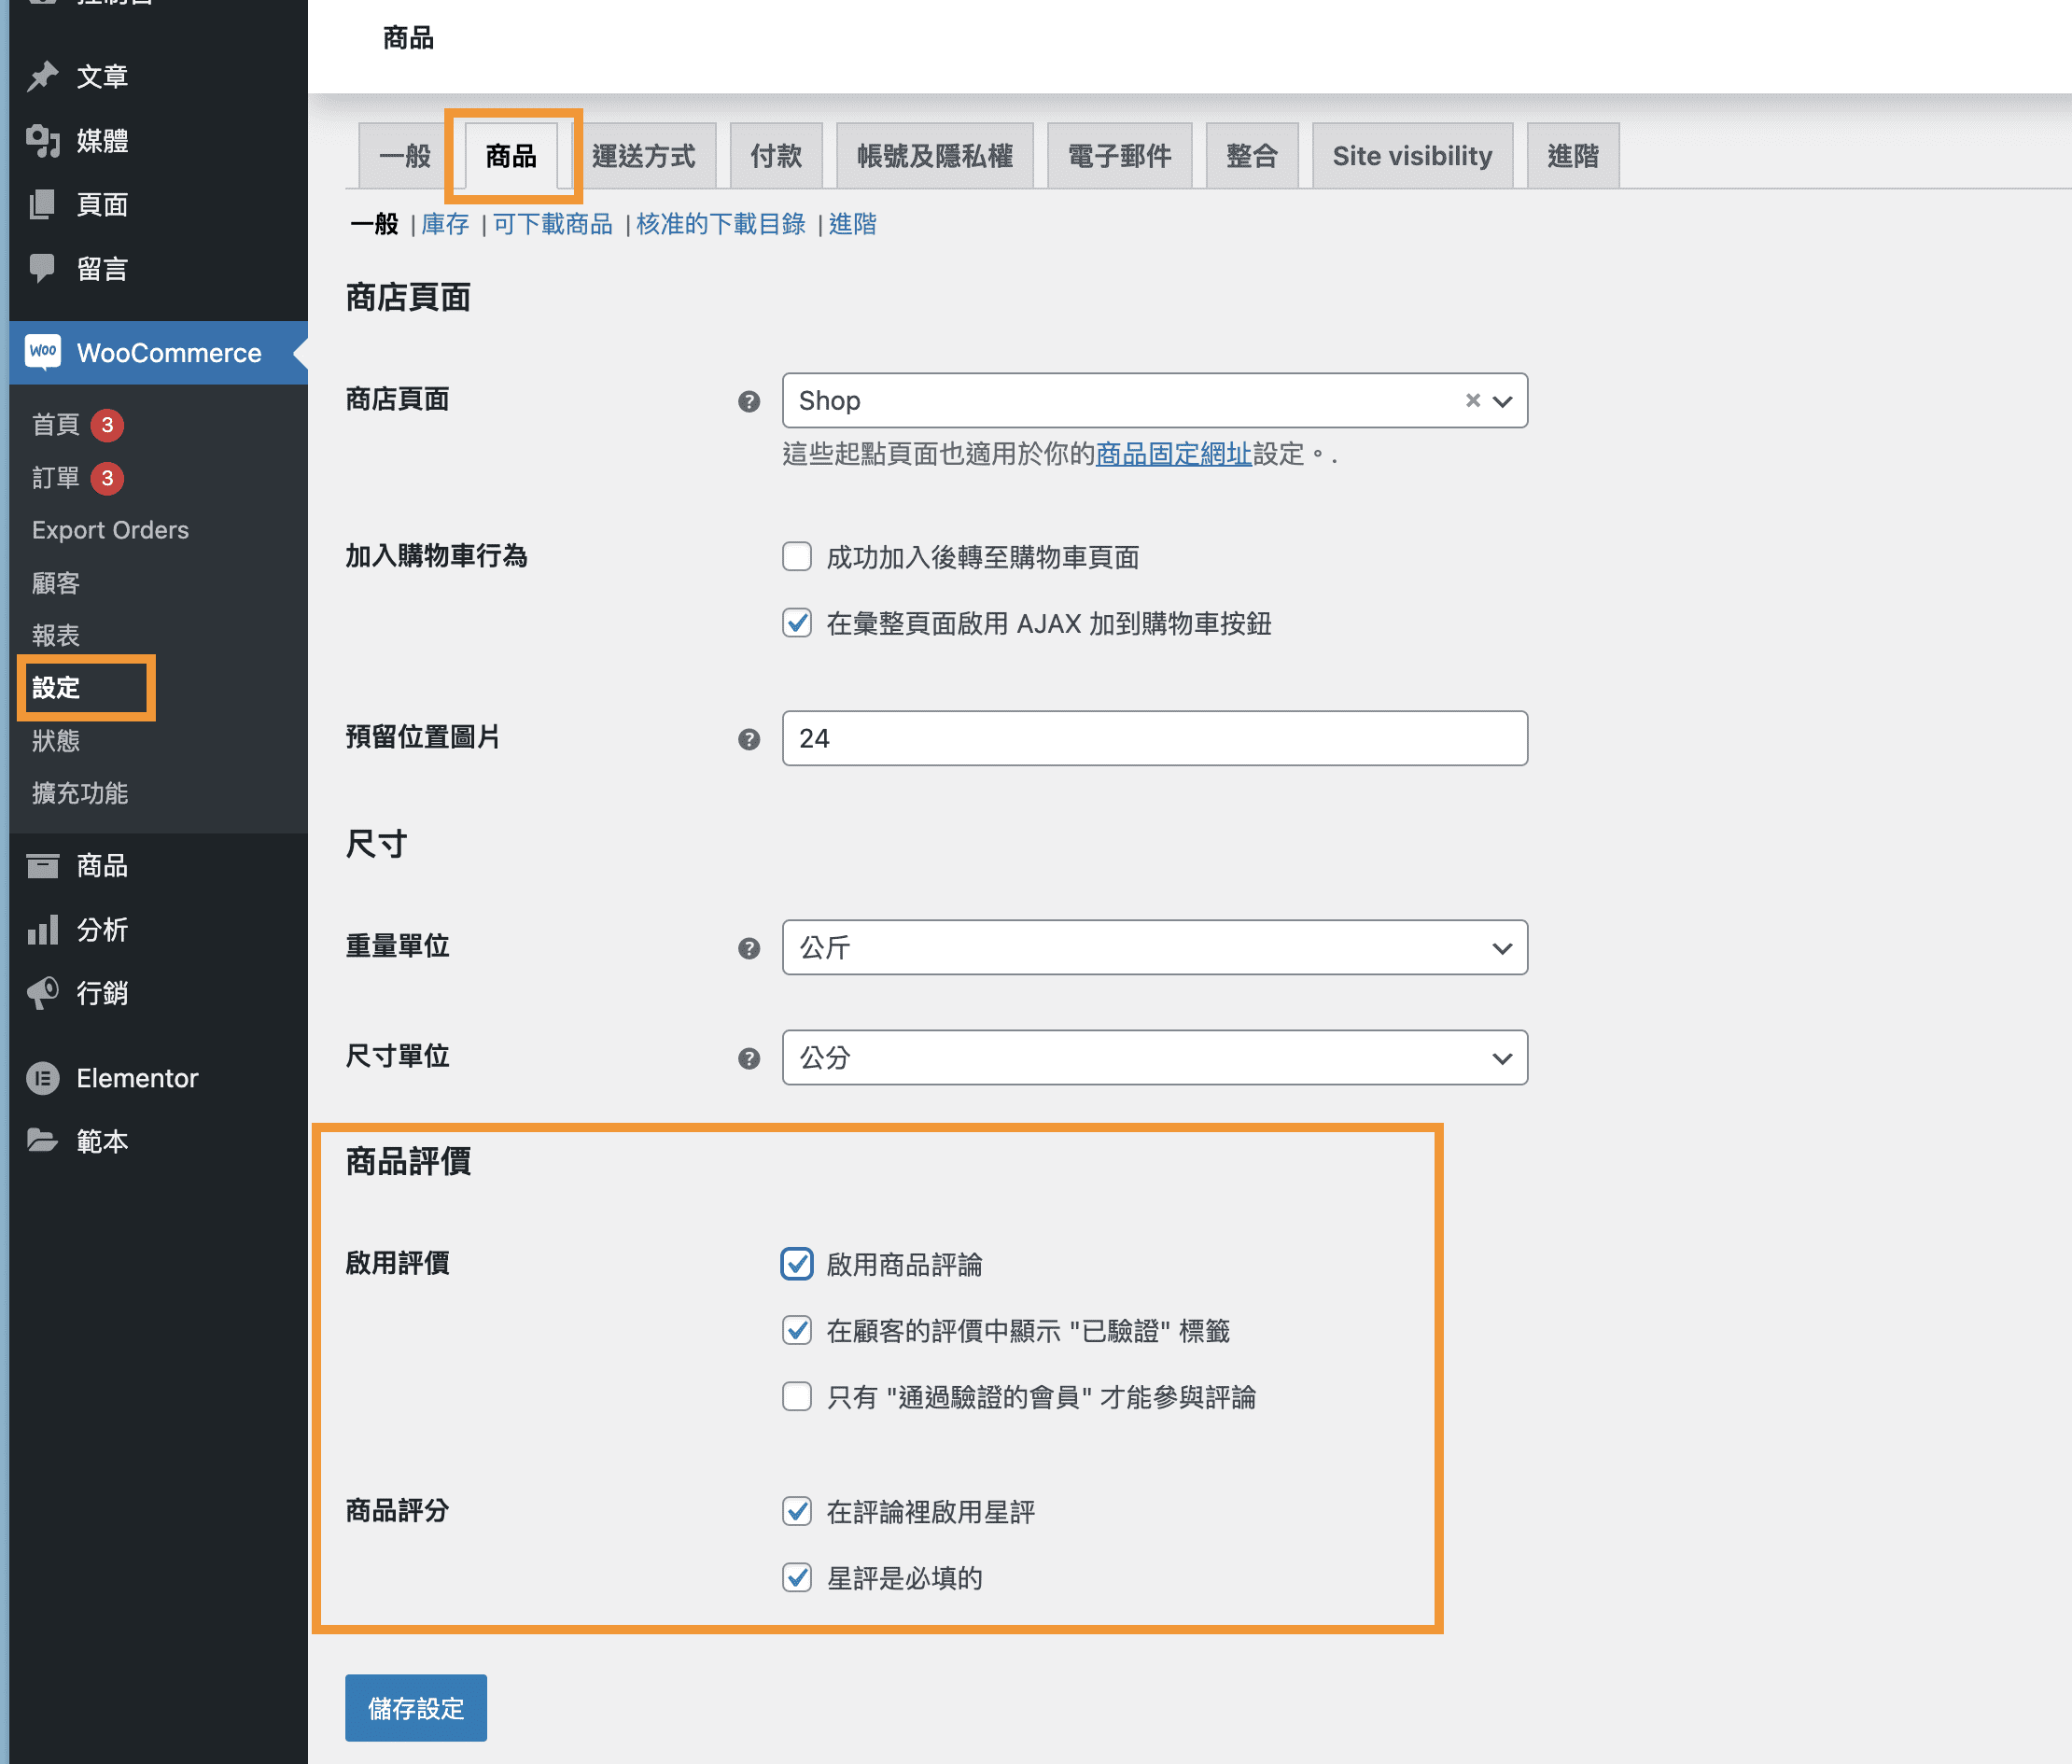Click the 預留位置圖片 input field

pos(1154,739)
